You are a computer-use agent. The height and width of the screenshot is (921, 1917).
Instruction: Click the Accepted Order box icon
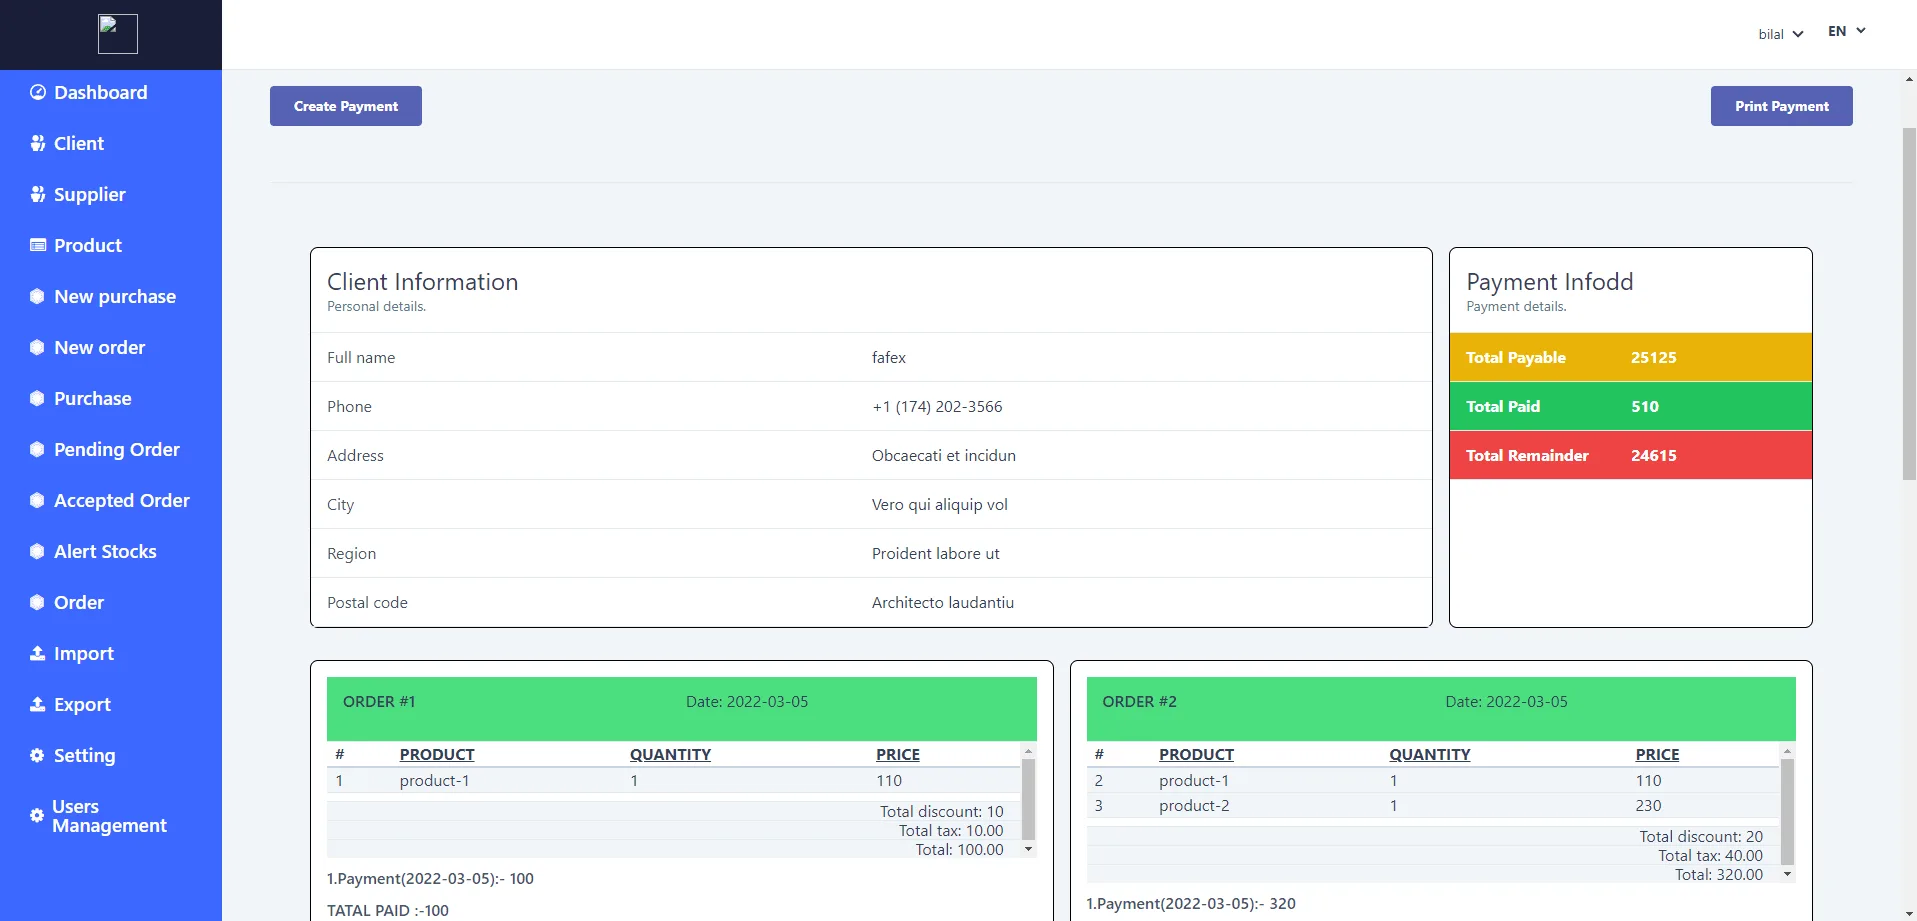pos(37,500)
